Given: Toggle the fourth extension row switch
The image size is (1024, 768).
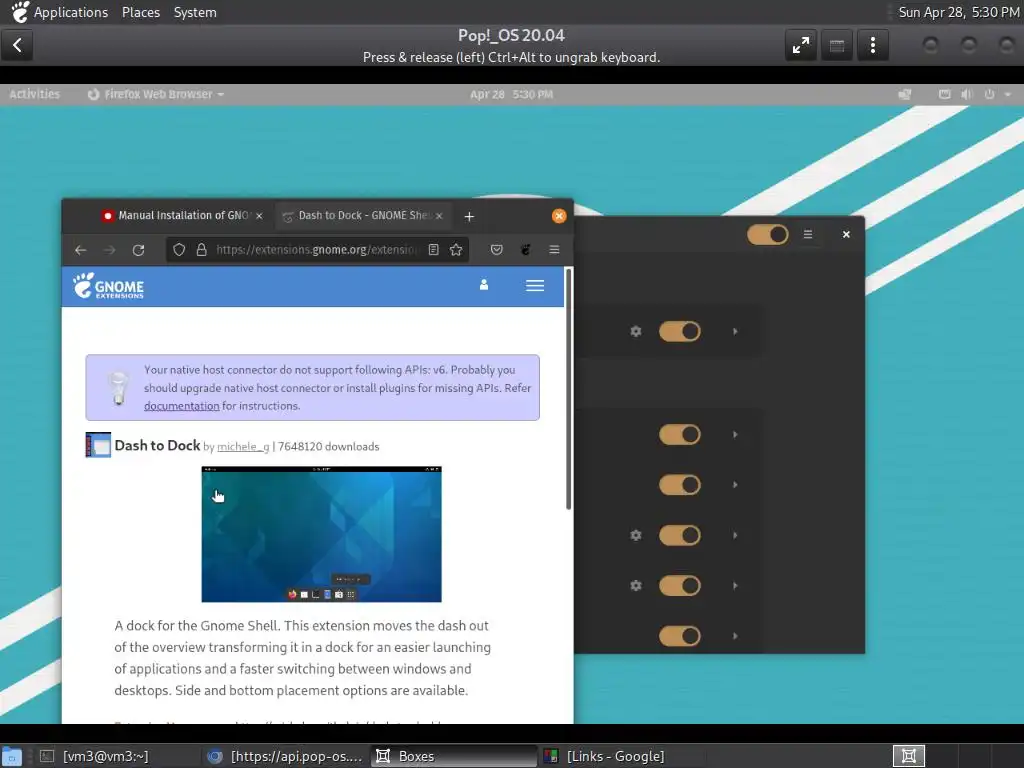Looking at the screenshot, I should 680,535.
